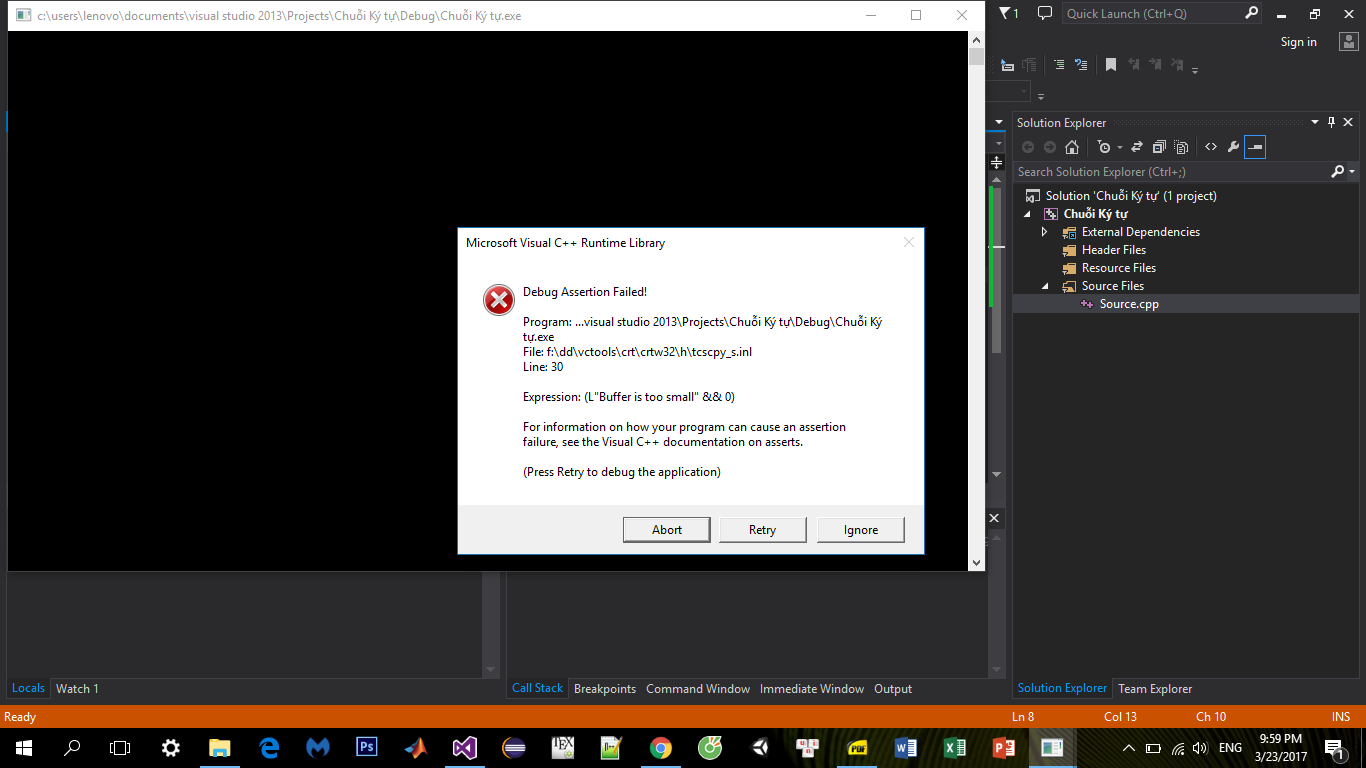
Task: Open the Team Explorer tab
Action: click(1155, 689)
